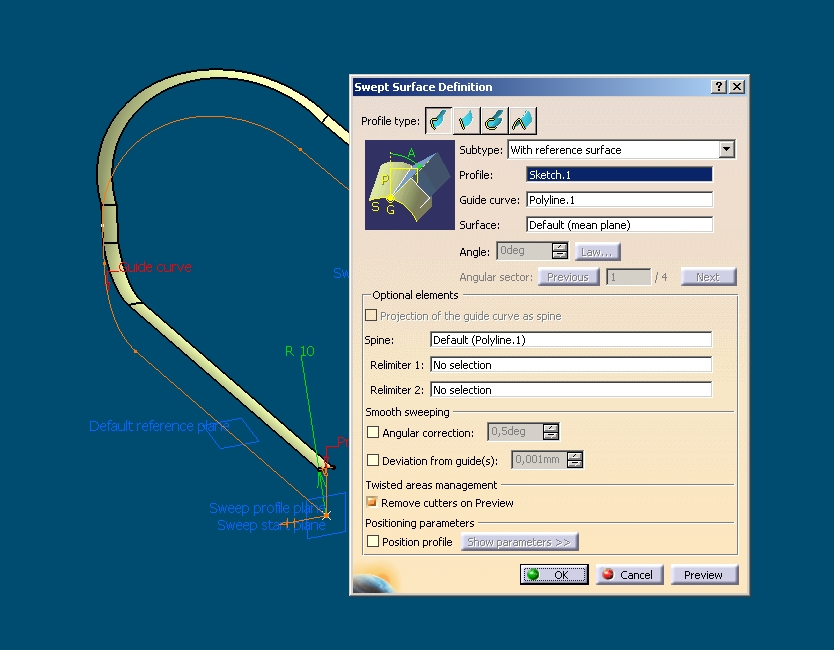
Task: Click the Deviation 0,001mm value field
Action: point(539,460)
